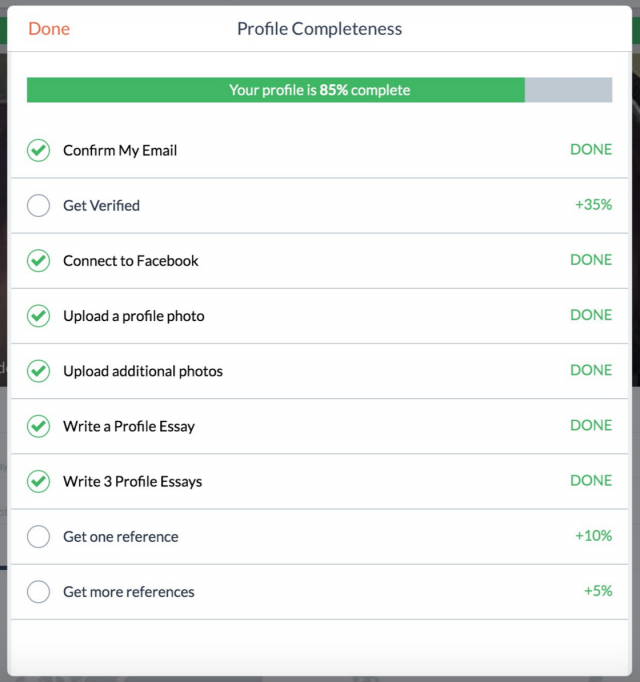Click the +5% label for more references
The height and width of the screenshot is (682, 640).
coord(598,591)
